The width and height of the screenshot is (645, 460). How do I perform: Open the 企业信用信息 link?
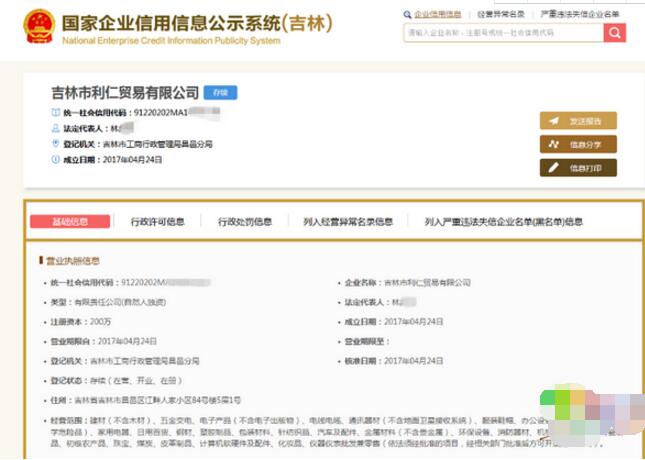[438, 14]
